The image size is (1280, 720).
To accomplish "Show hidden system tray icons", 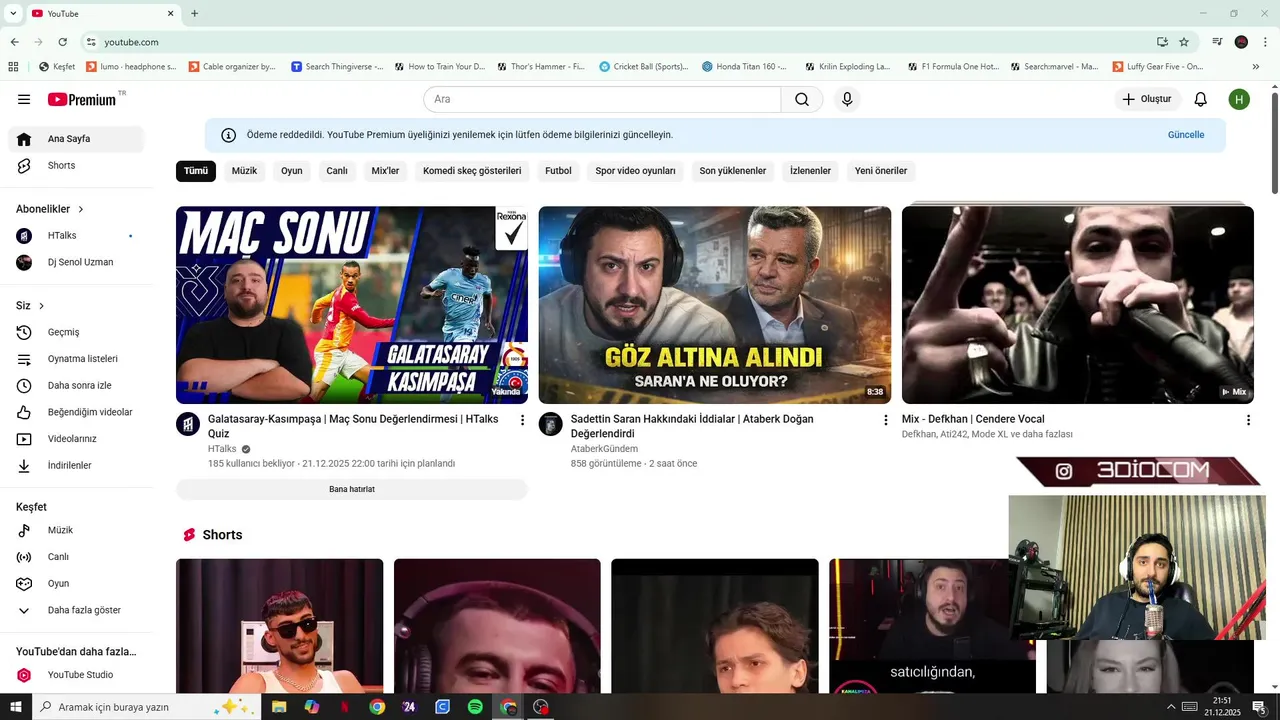I will tap(1171, 707).
